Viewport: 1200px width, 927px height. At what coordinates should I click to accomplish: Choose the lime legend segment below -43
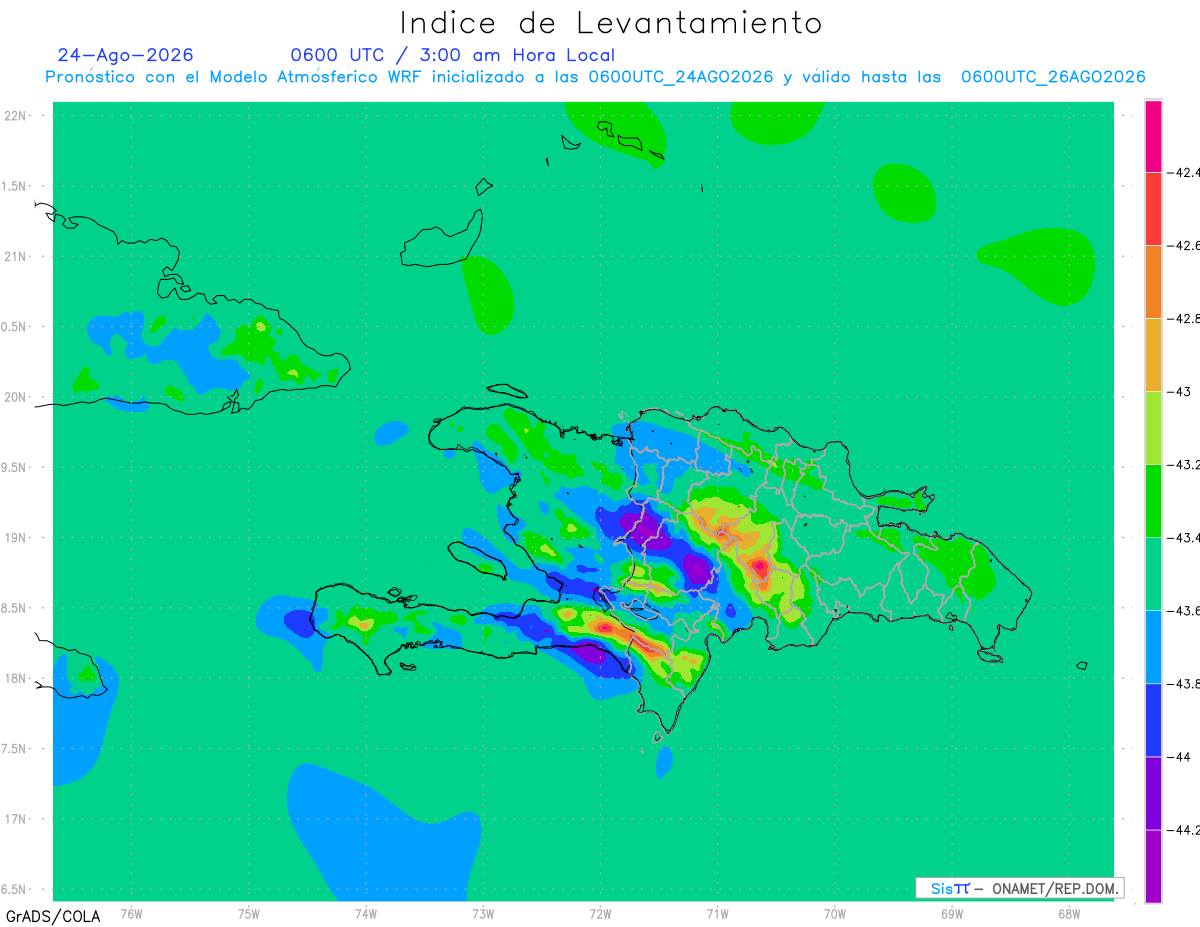[x=1153, y=427]
